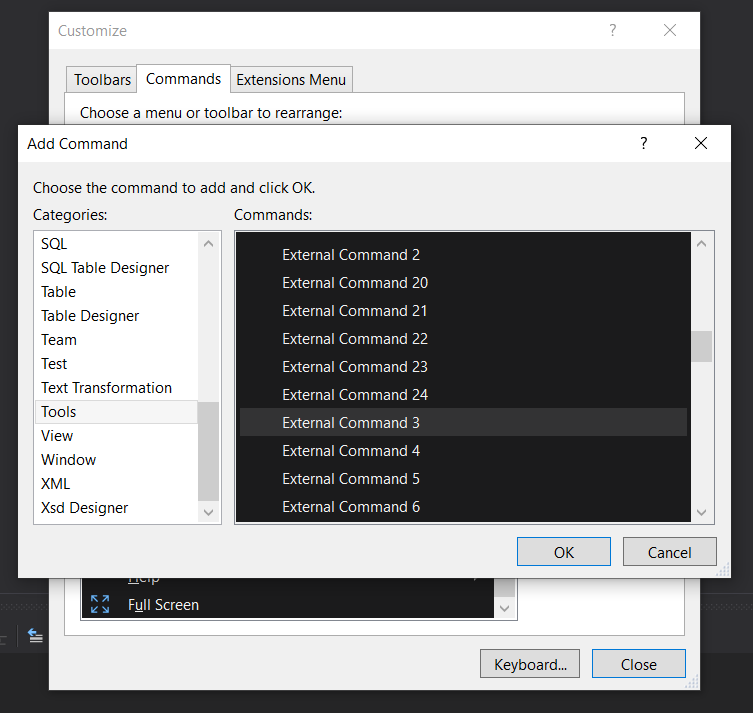Choose External Command 5

(463, 479)
